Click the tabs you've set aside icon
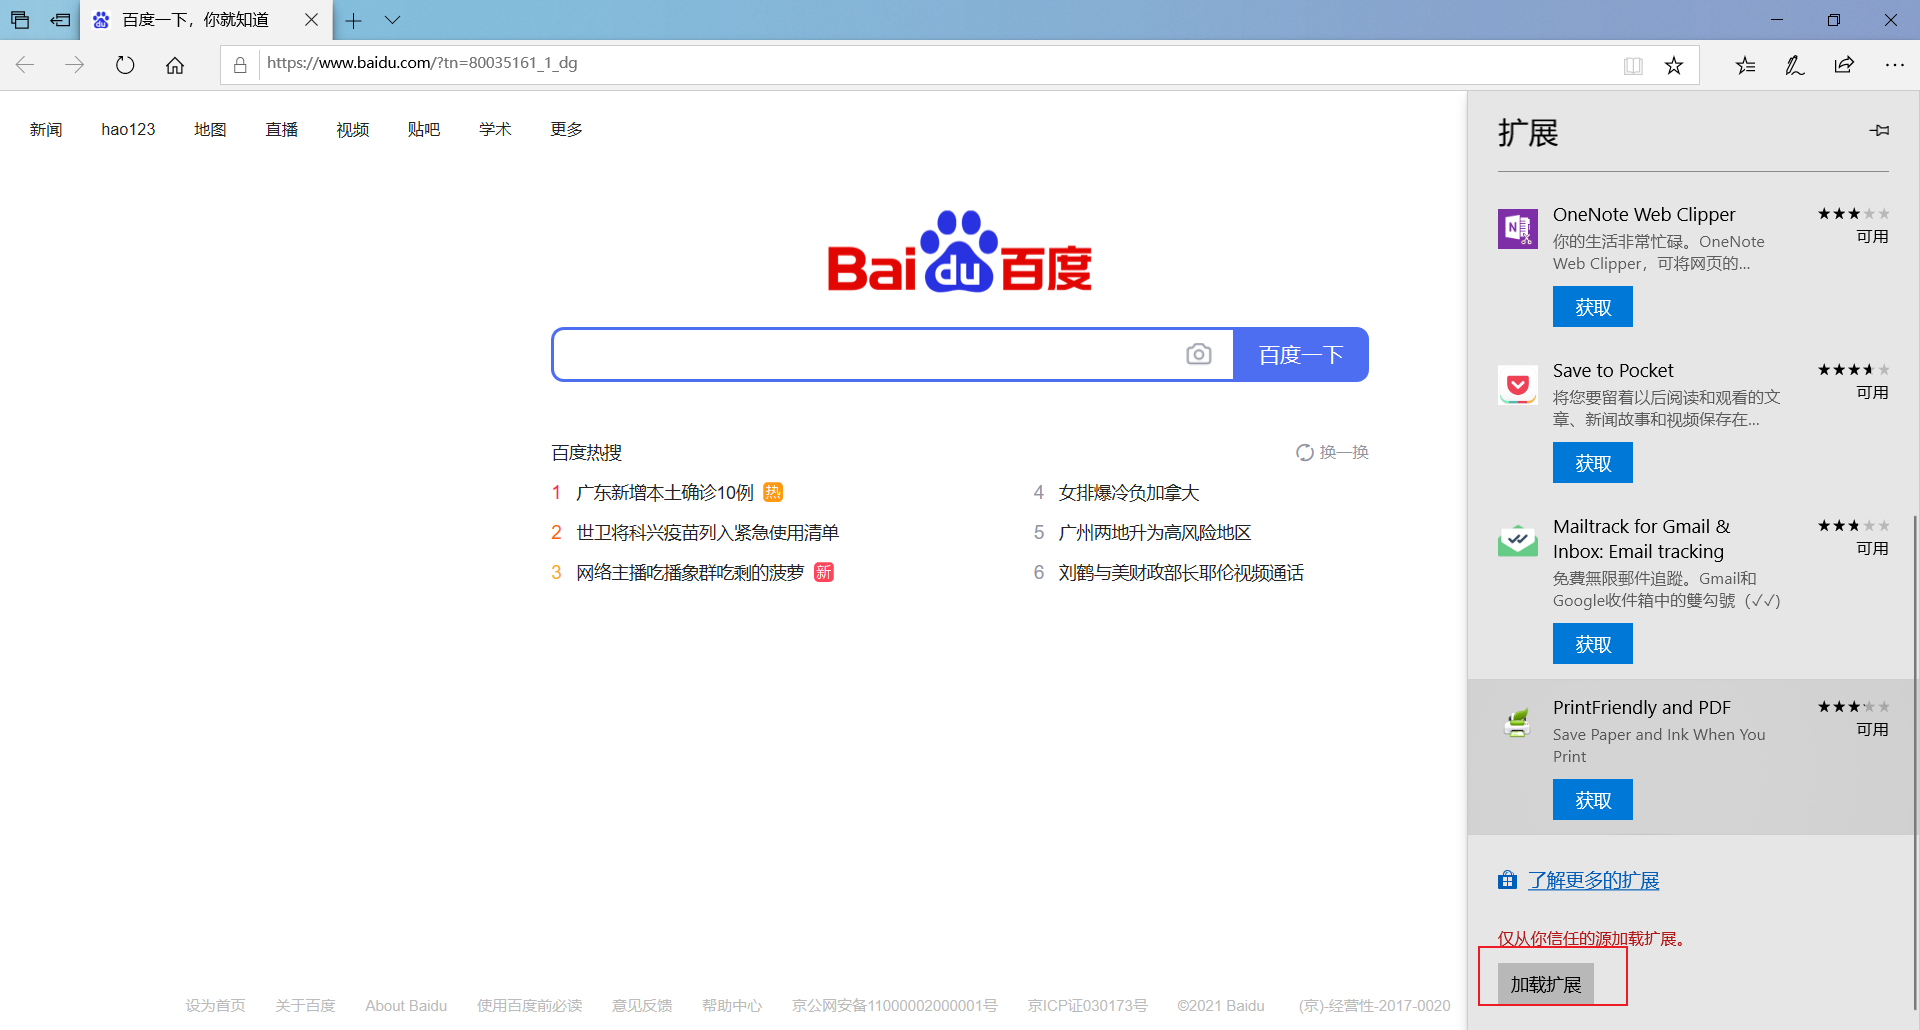This screenshot has width=1920, height=1030. [x=20, y=20]
